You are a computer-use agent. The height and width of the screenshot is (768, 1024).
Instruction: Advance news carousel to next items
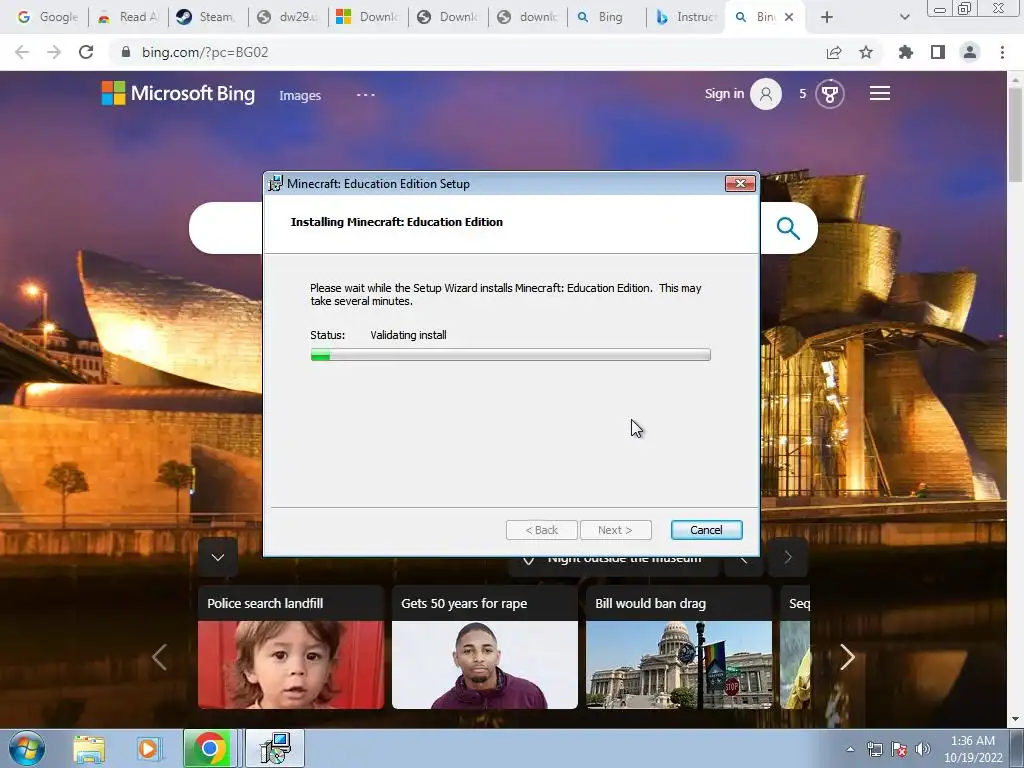point(847,657)
